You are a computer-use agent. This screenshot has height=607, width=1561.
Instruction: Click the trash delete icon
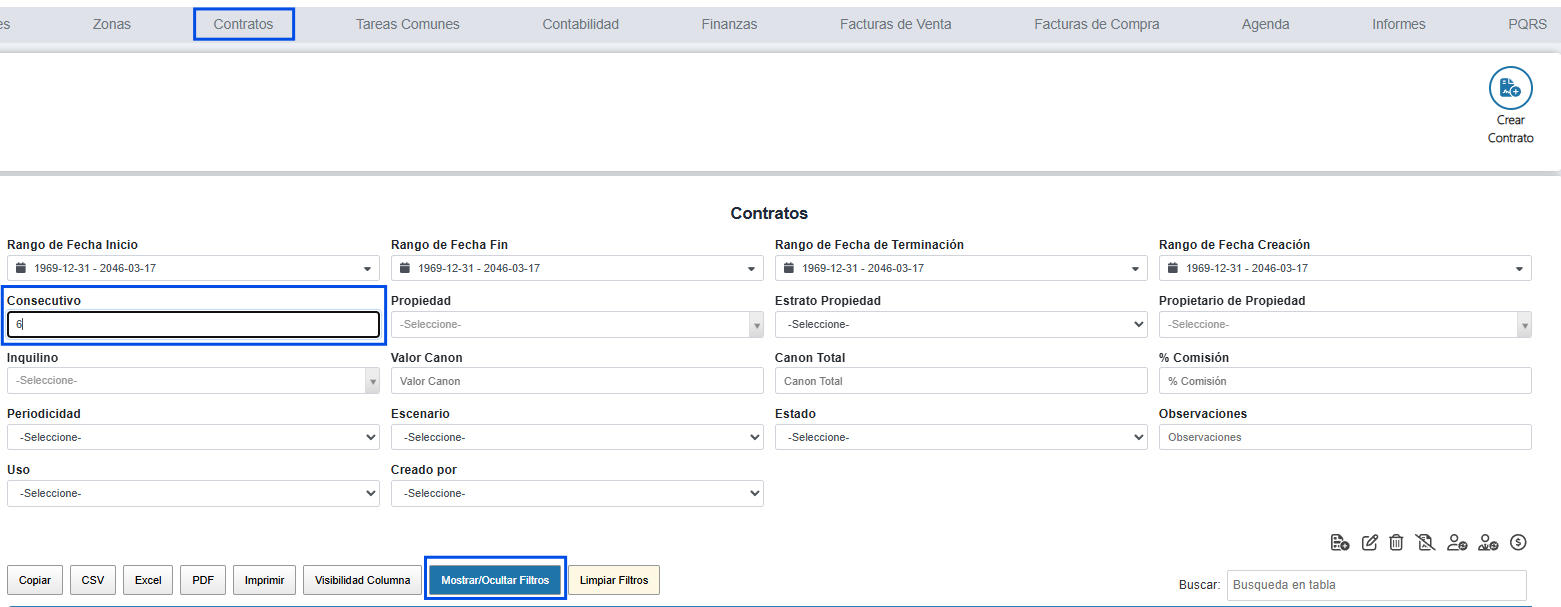tap(1397, 543)
